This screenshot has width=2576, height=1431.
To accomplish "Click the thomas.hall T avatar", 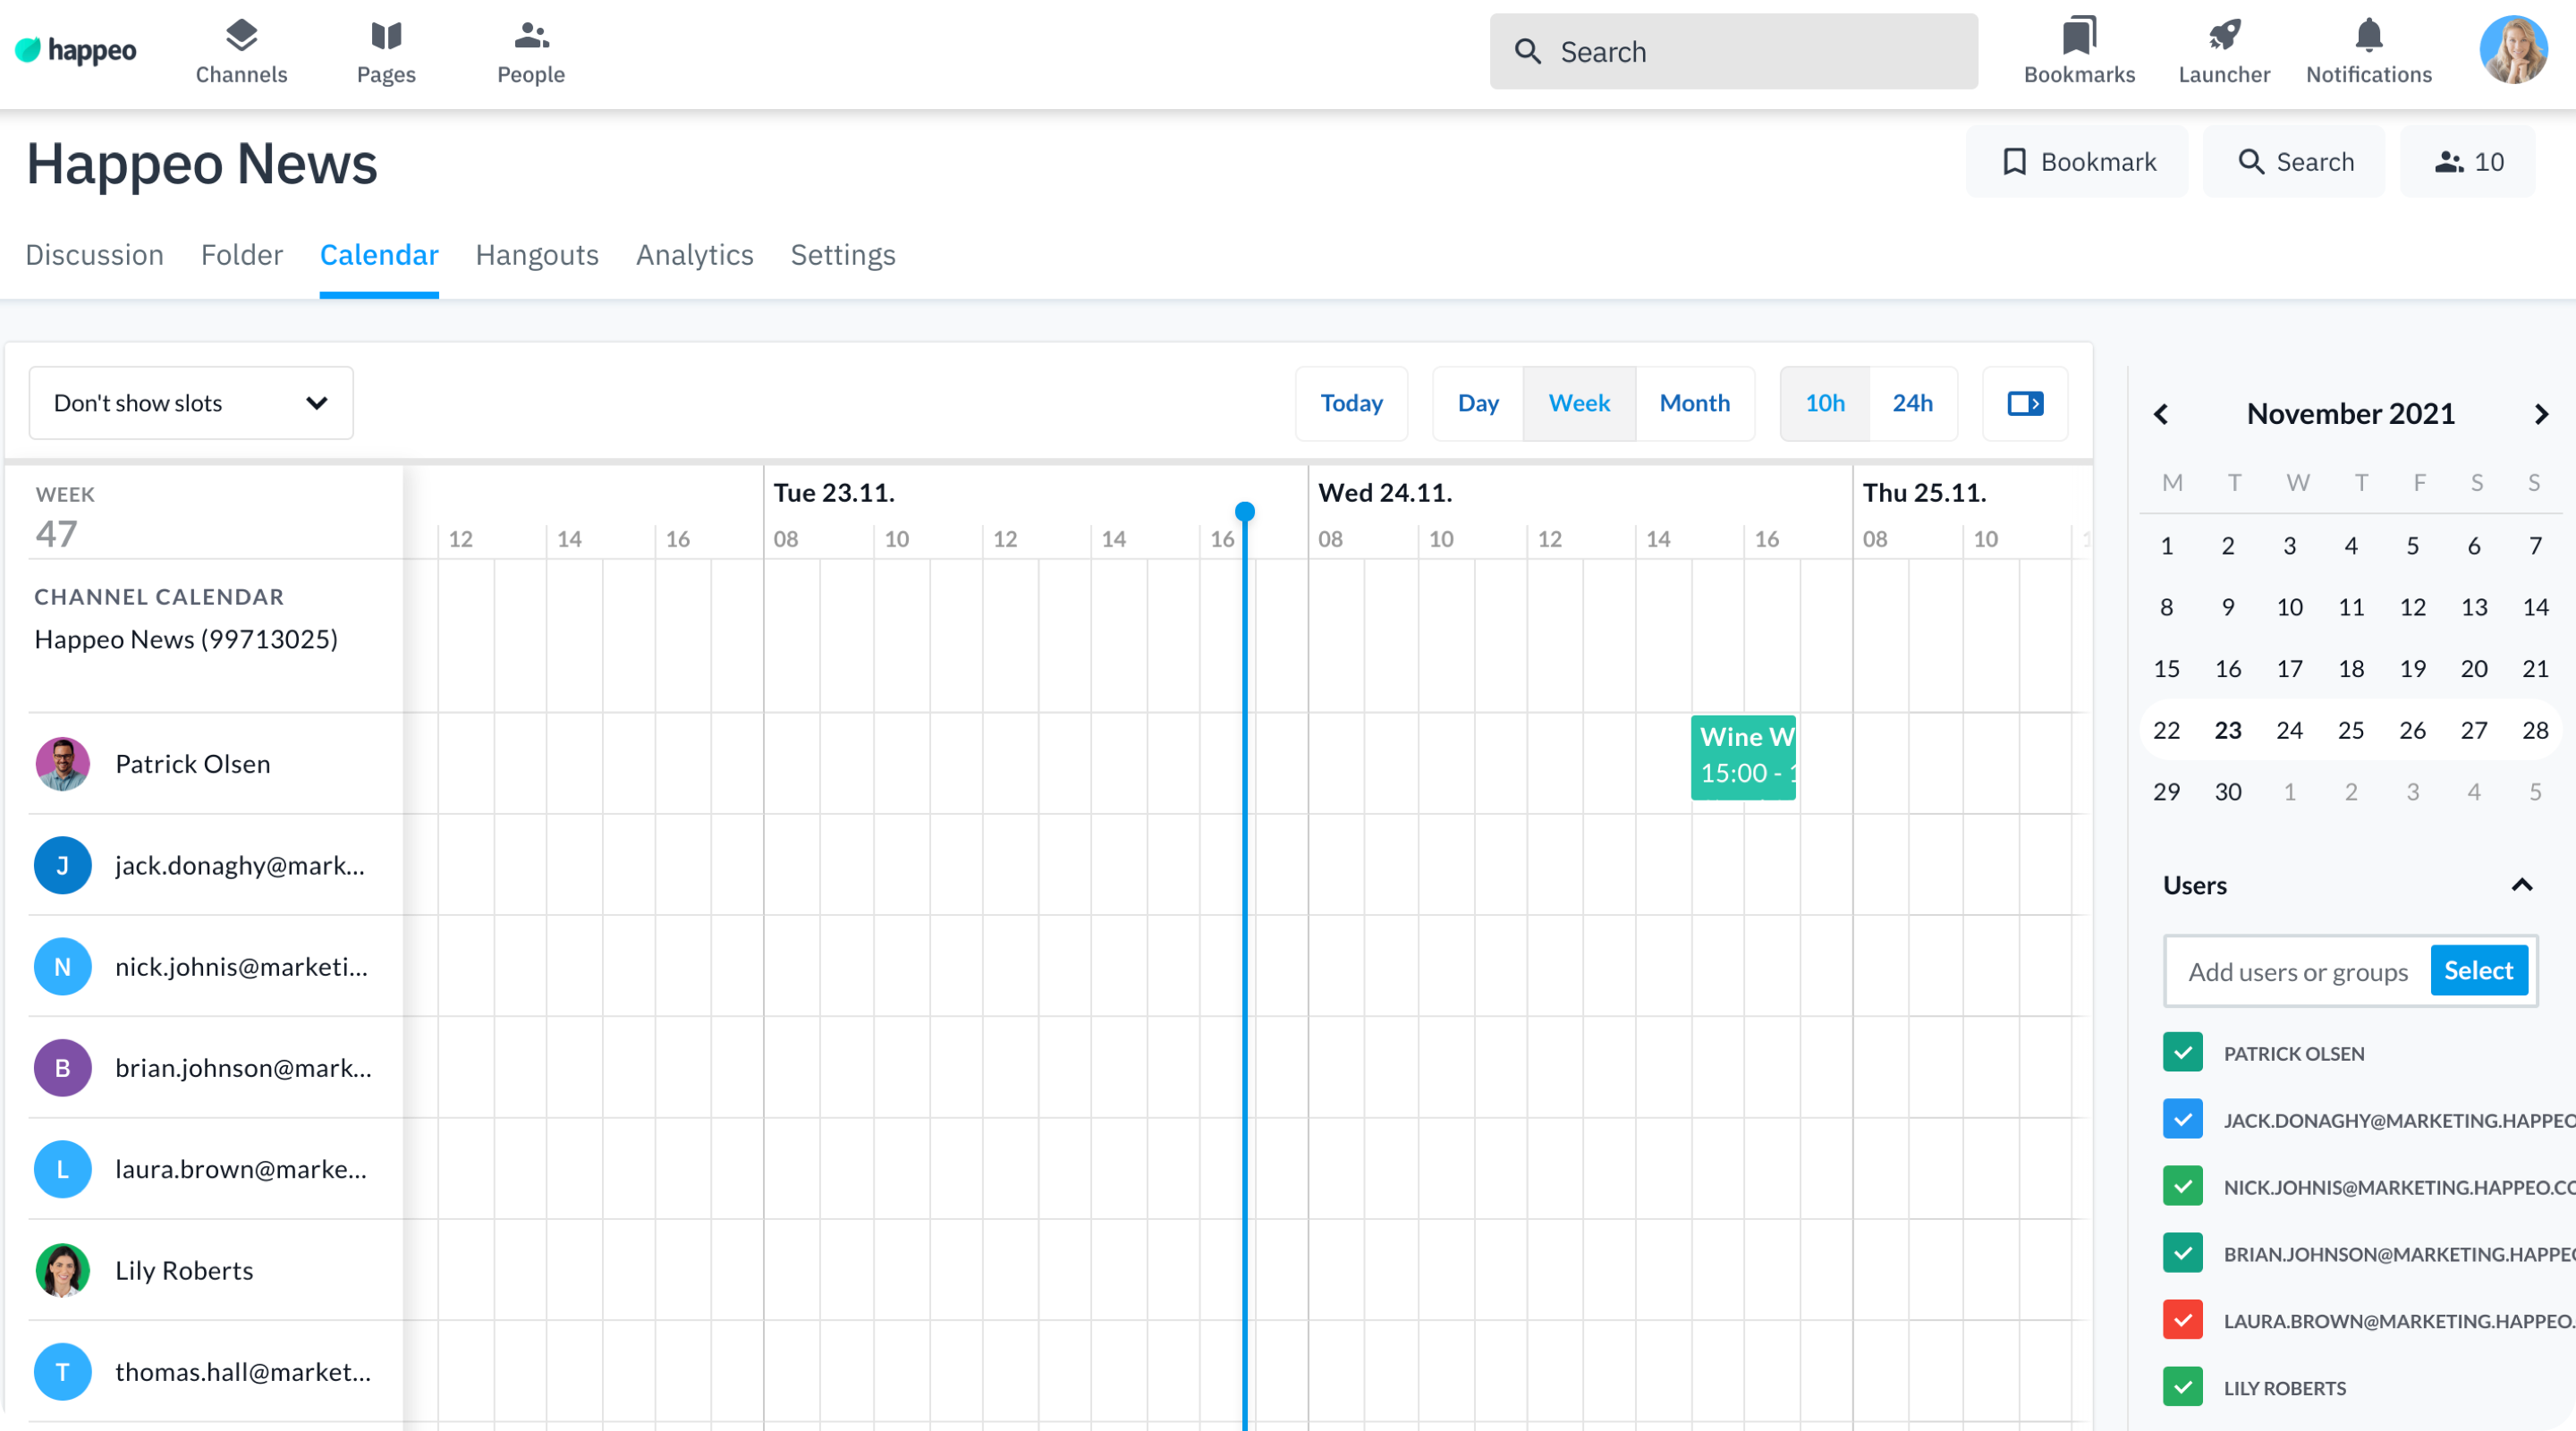I will click(x=62, y=1372).
